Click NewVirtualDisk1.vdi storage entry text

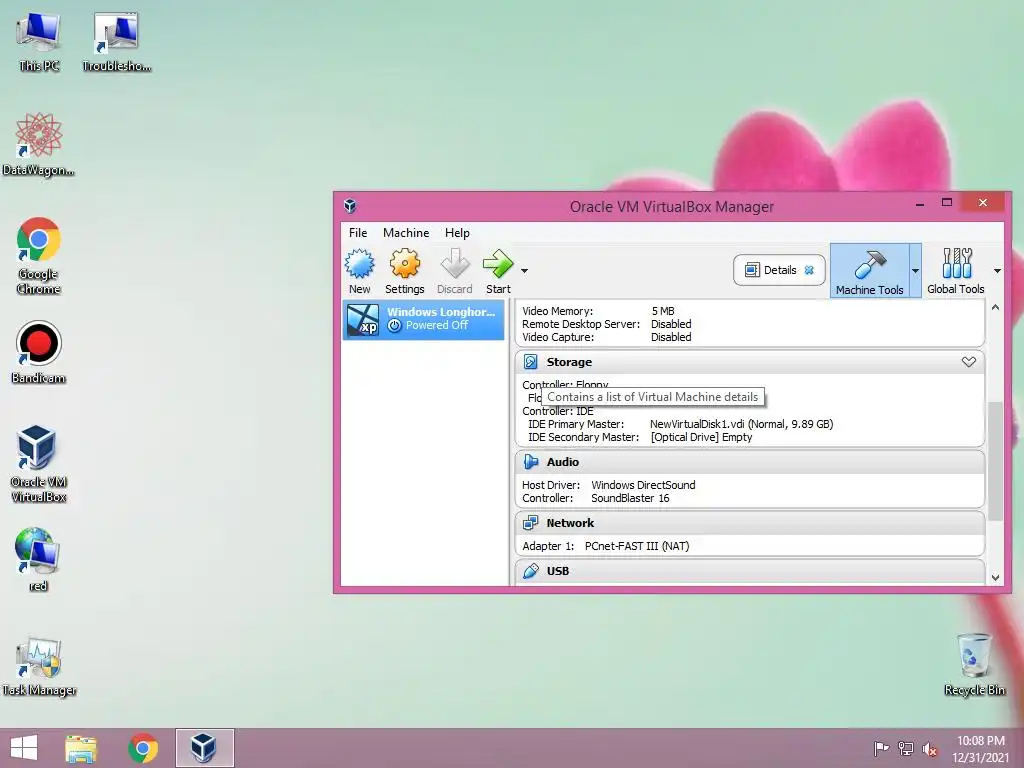pos(741,424)
